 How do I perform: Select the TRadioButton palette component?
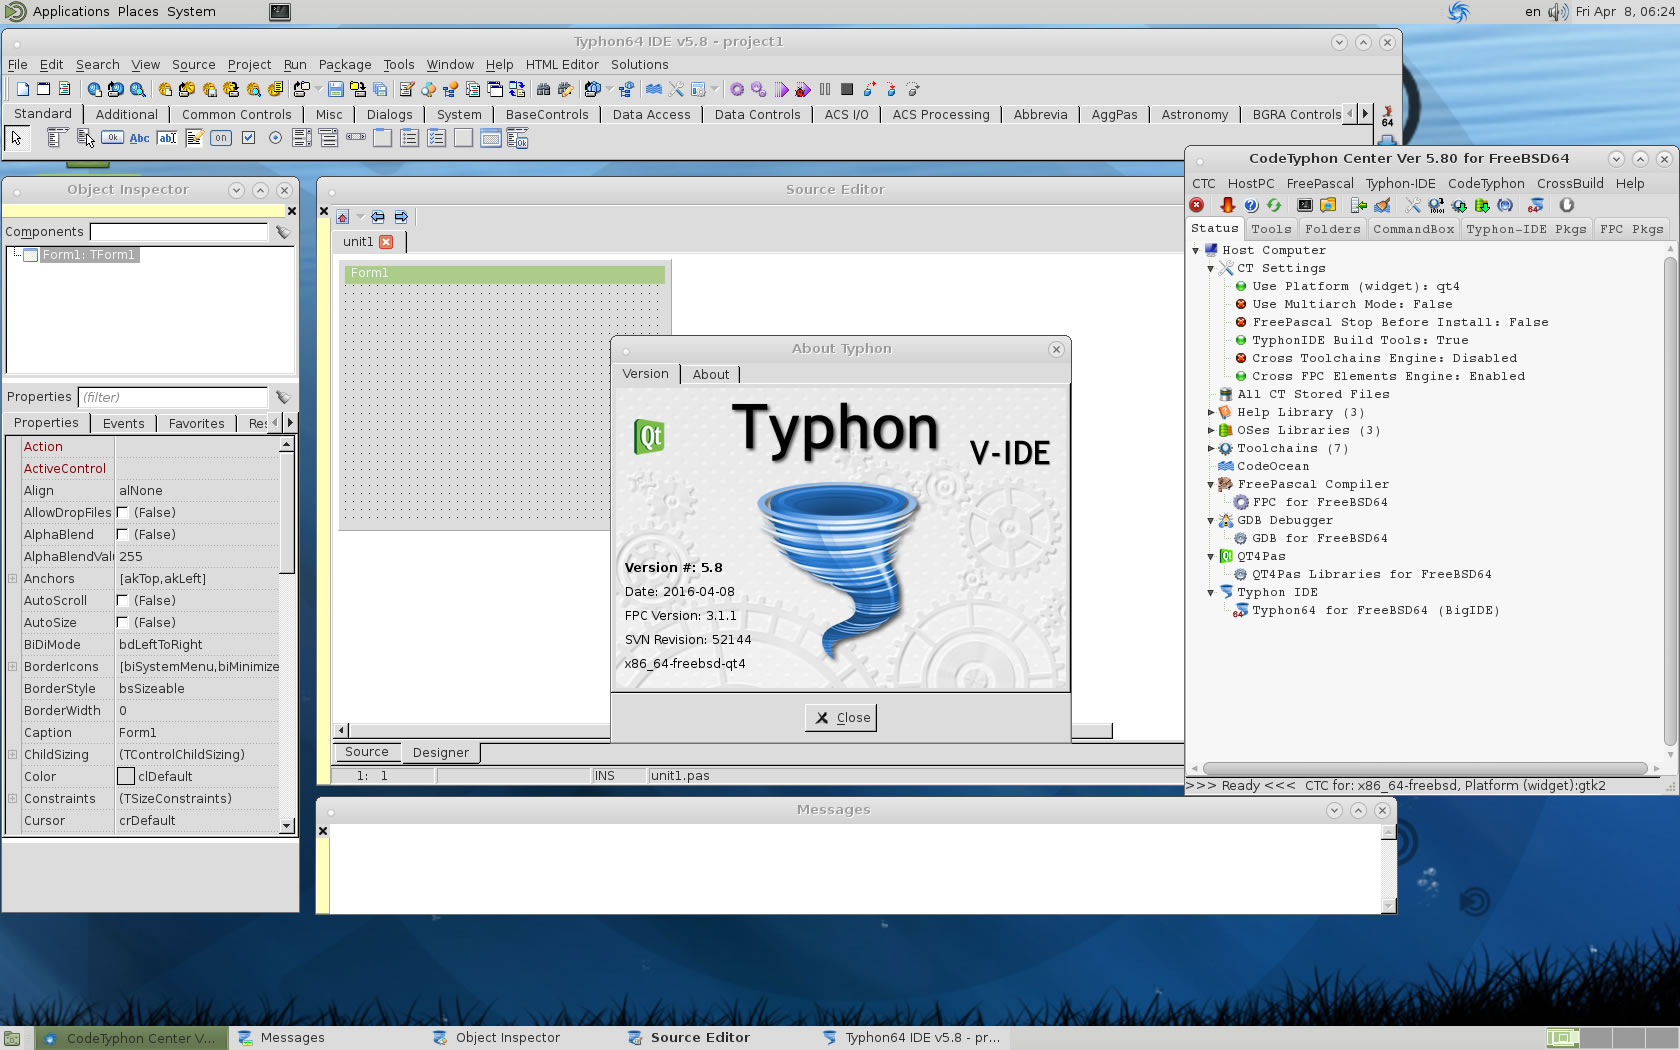pyautogui.click(x=275, y=138)
